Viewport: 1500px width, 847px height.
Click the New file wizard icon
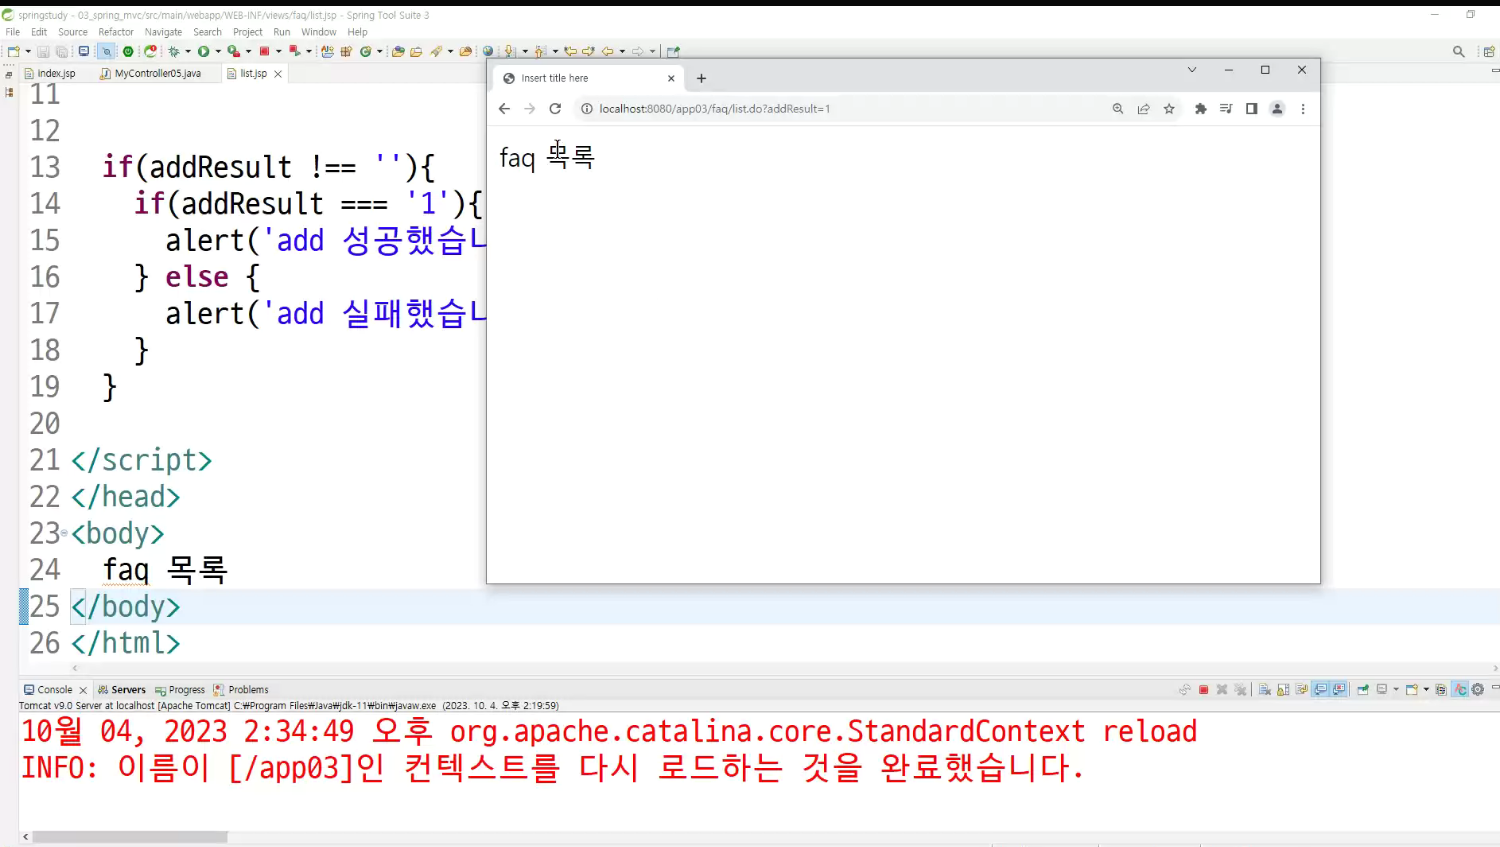coord(13,51)
